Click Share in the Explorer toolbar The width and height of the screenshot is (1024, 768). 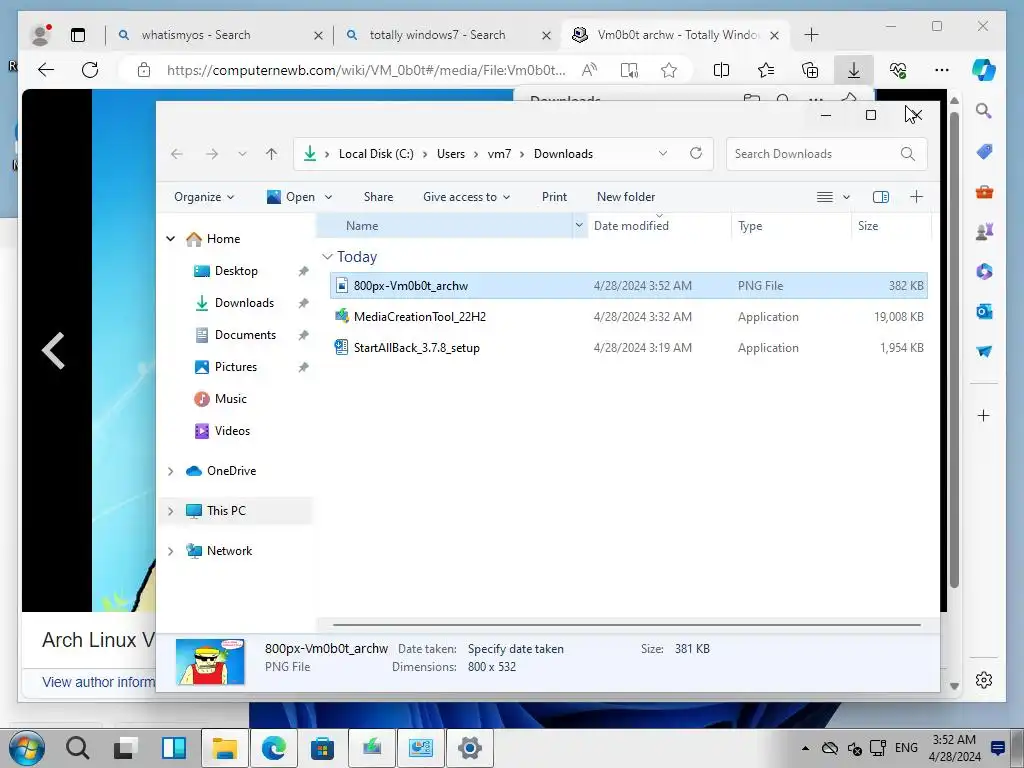(378, 197)
